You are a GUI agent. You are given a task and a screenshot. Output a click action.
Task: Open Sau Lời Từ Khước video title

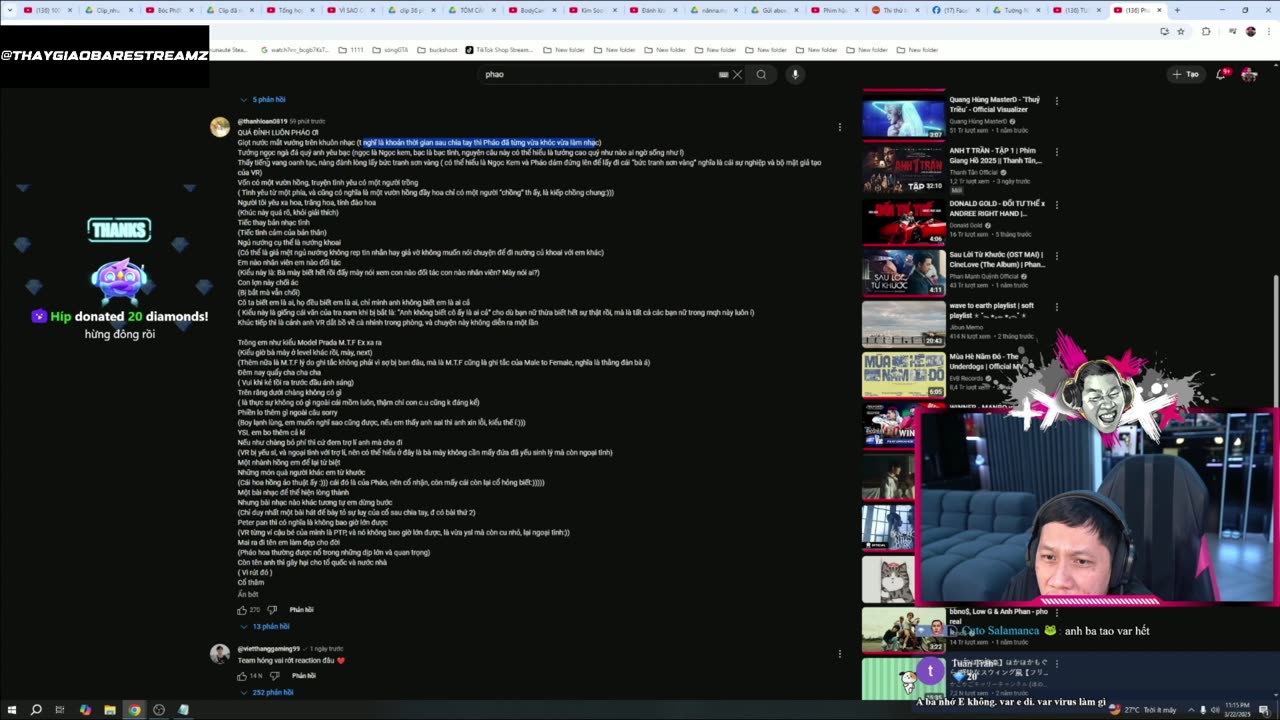pyautogui.click(x=997, y=260)
